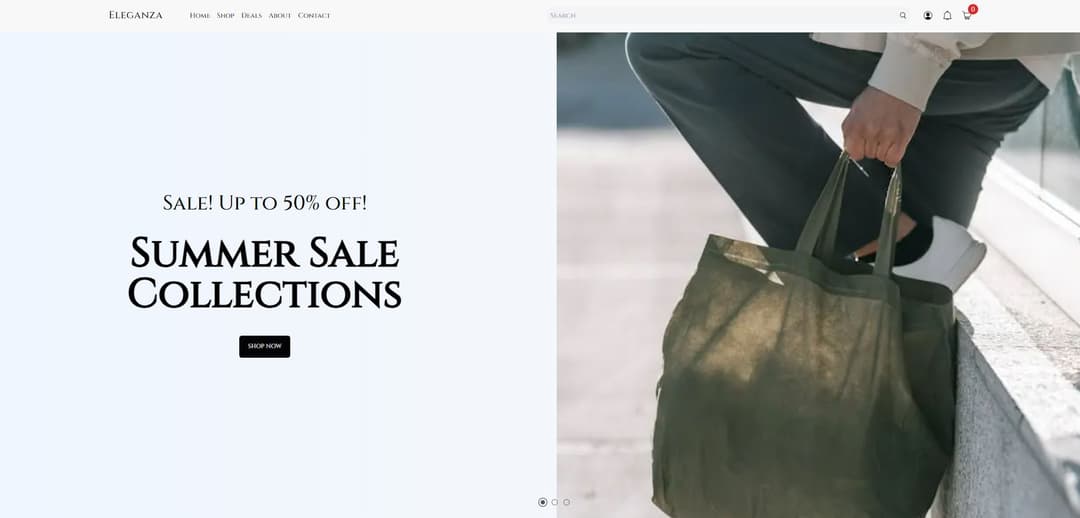Click the Sale Up to 50% off text

click(x=264, y=203)
